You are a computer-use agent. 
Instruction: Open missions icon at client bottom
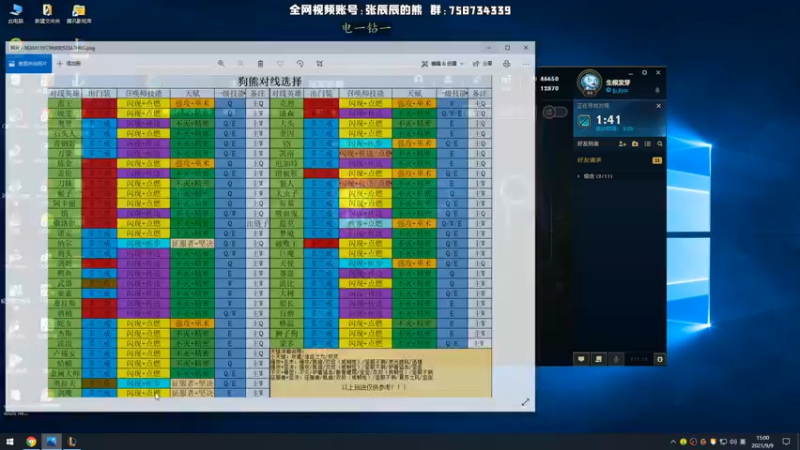click(598, 359)
